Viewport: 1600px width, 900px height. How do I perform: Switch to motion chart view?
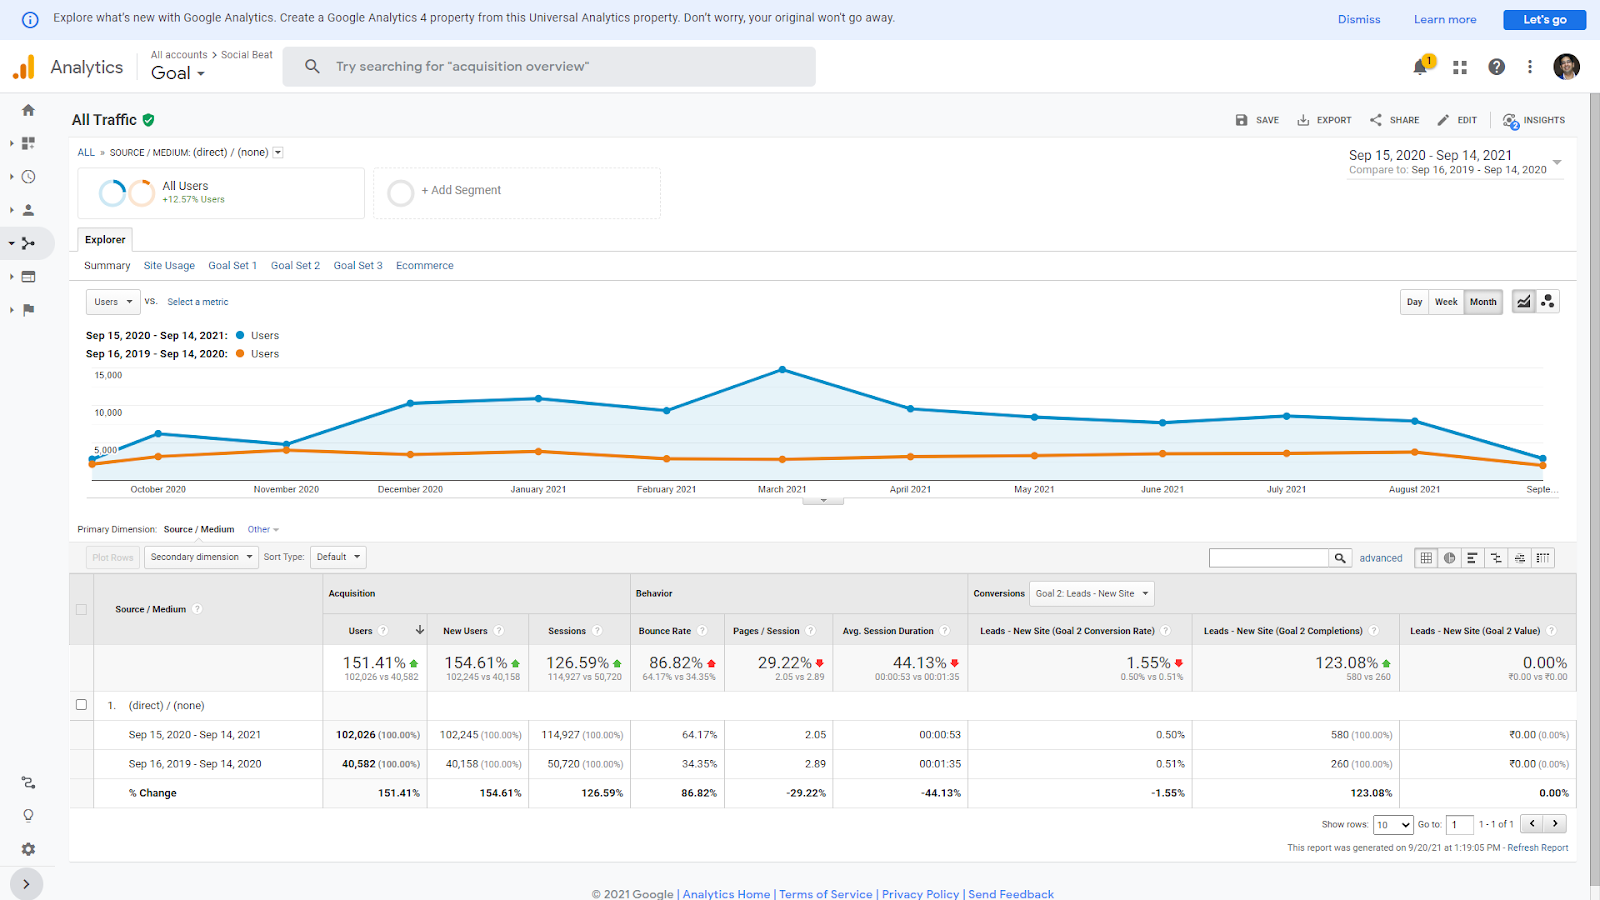pos(1547,302)
